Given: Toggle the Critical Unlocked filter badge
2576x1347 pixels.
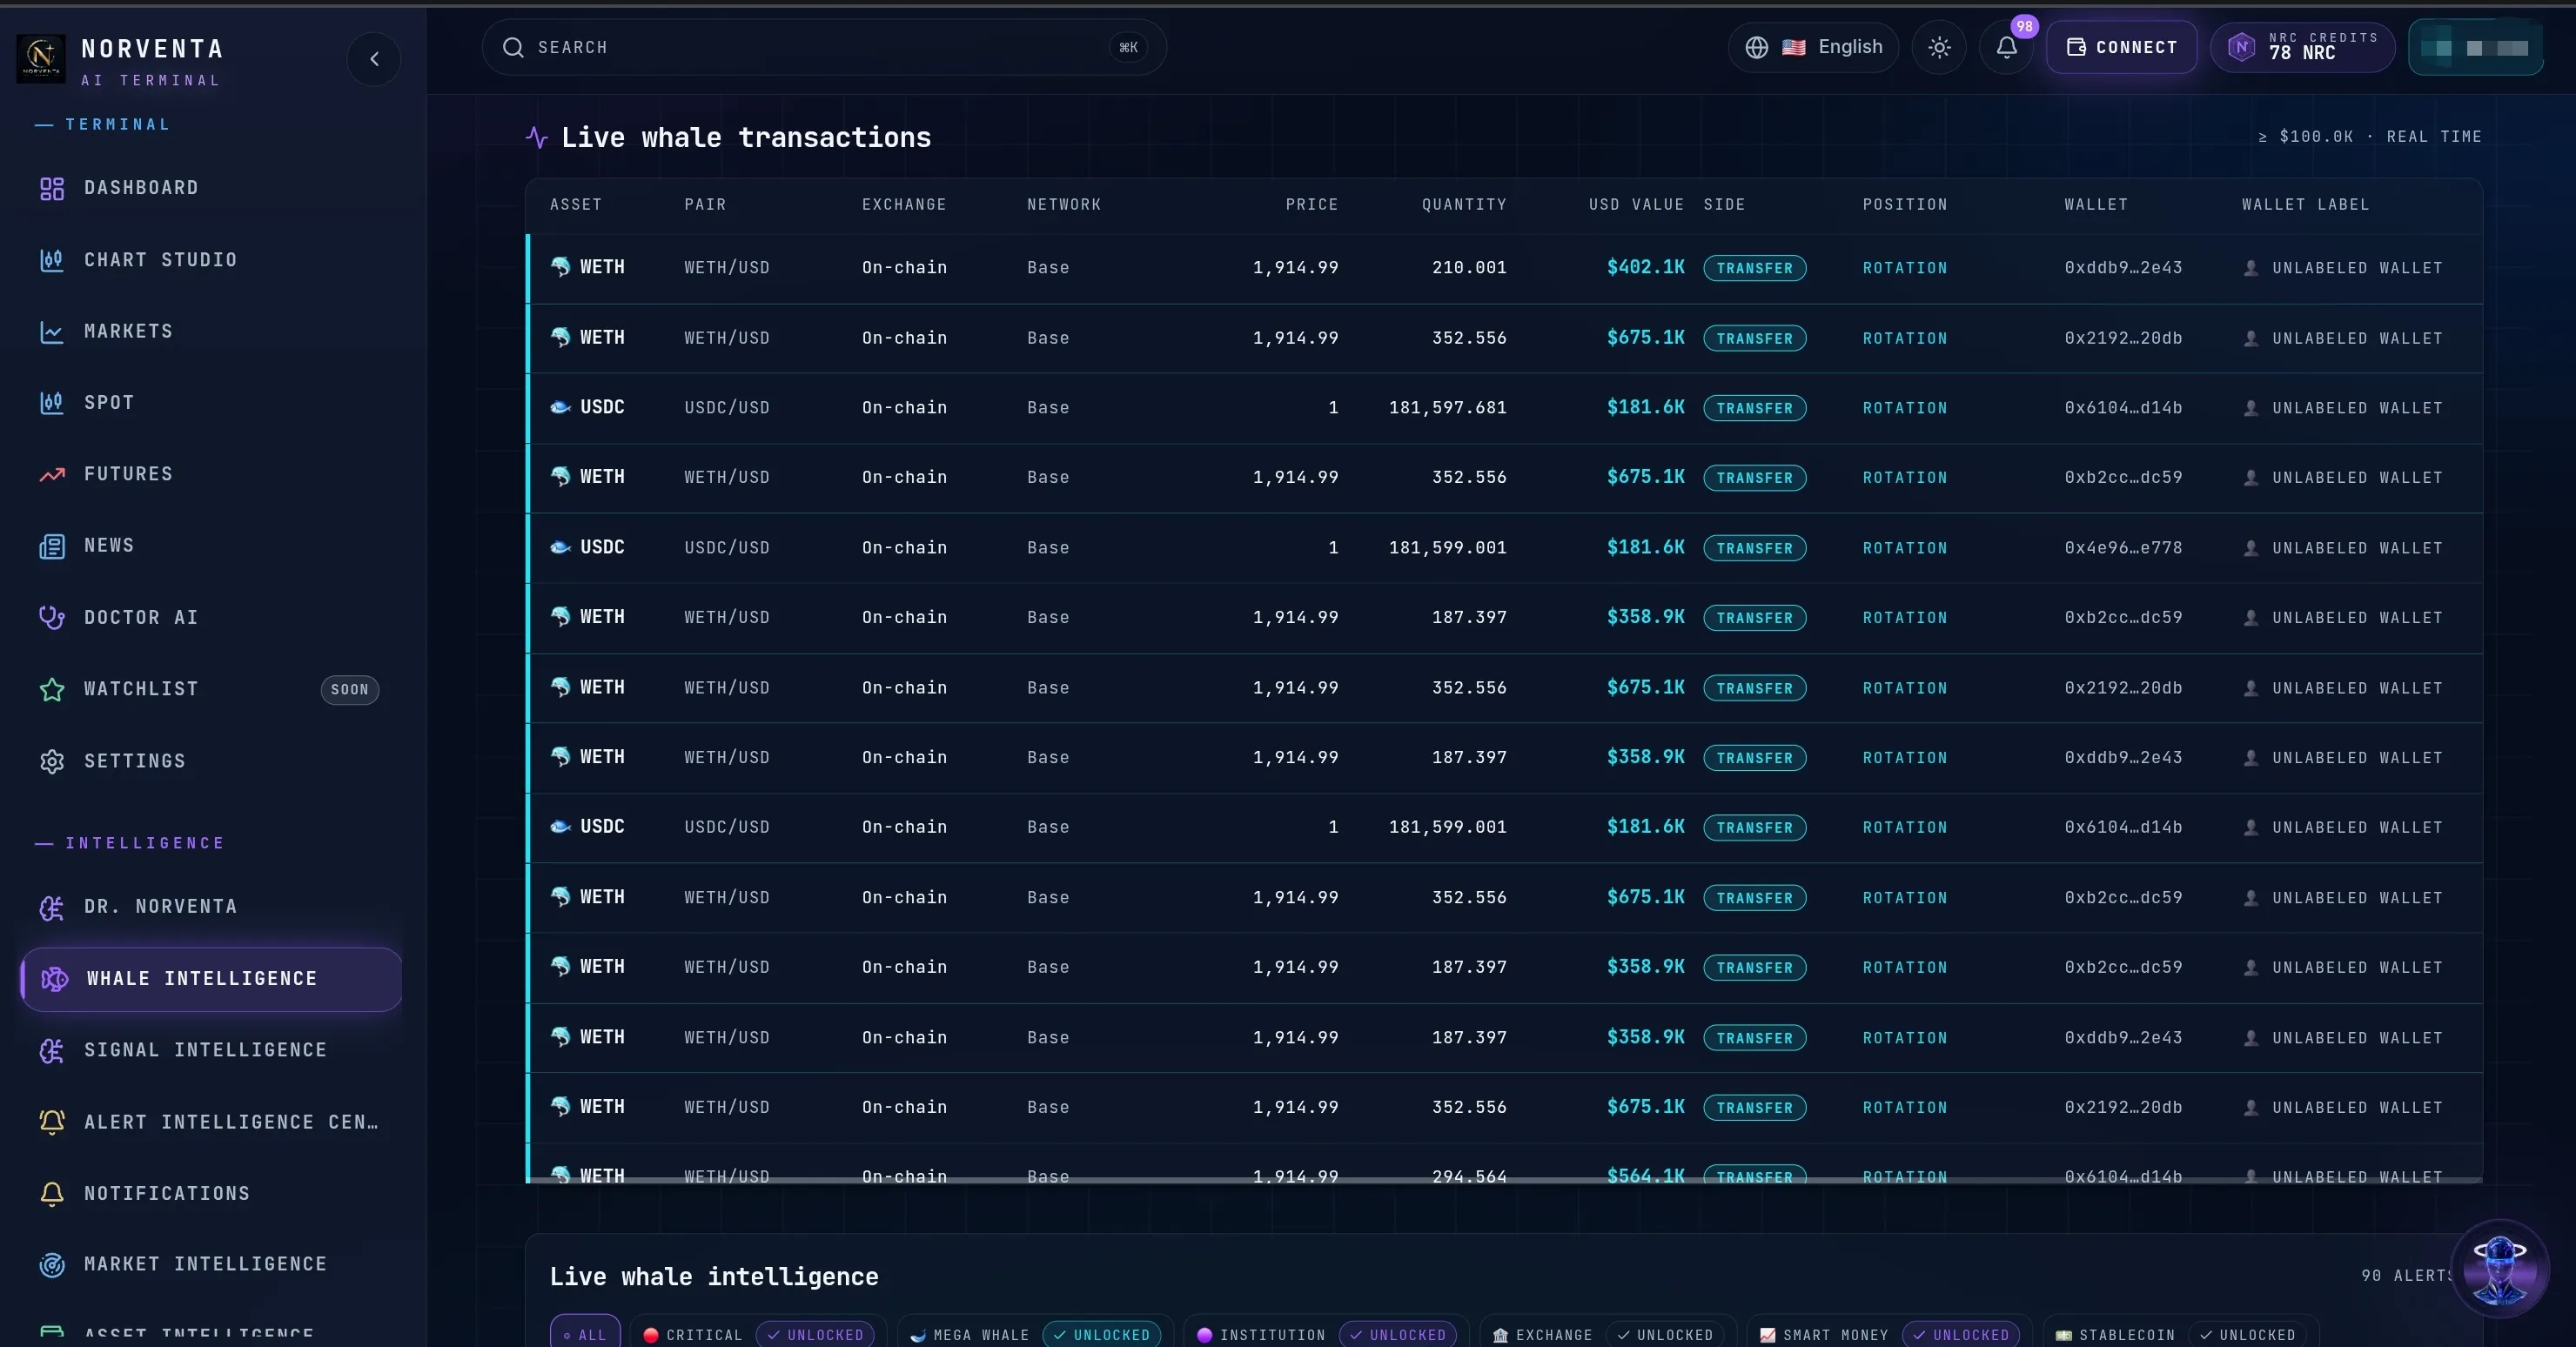Looking at the screenshot, I should point(815,1335).
